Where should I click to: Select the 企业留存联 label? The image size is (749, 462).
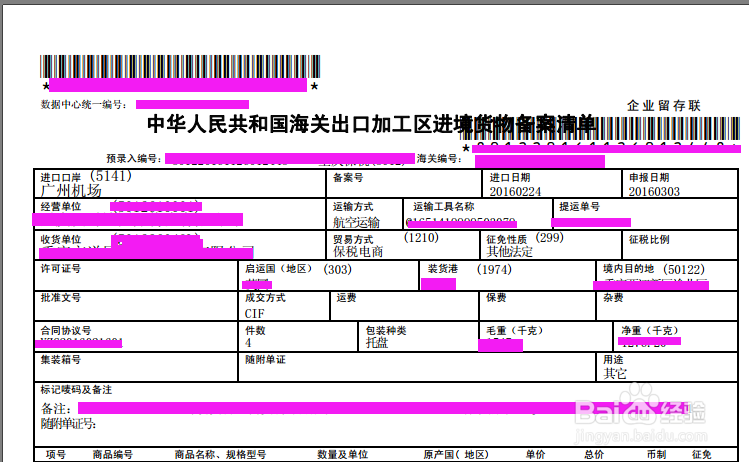(663, 106)
